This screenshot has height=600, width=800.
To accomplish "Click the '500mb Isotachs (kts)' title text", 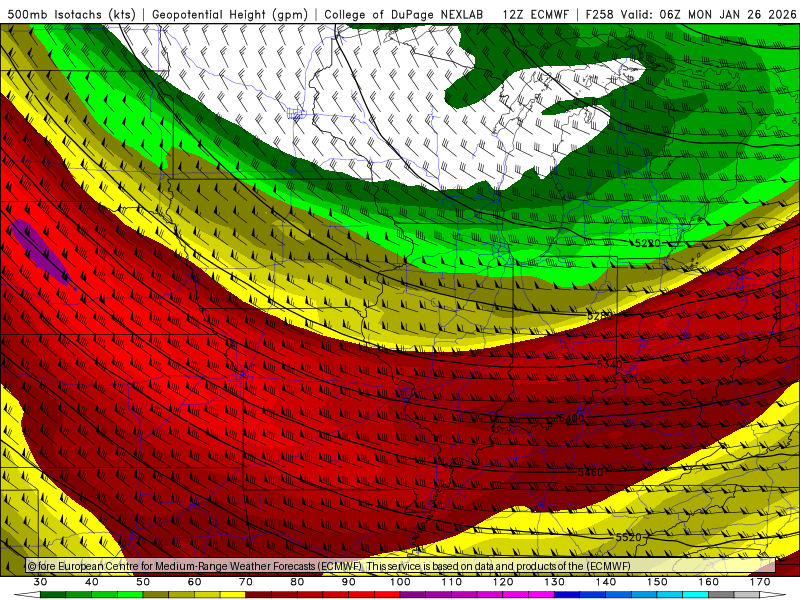I will point(72,15).
